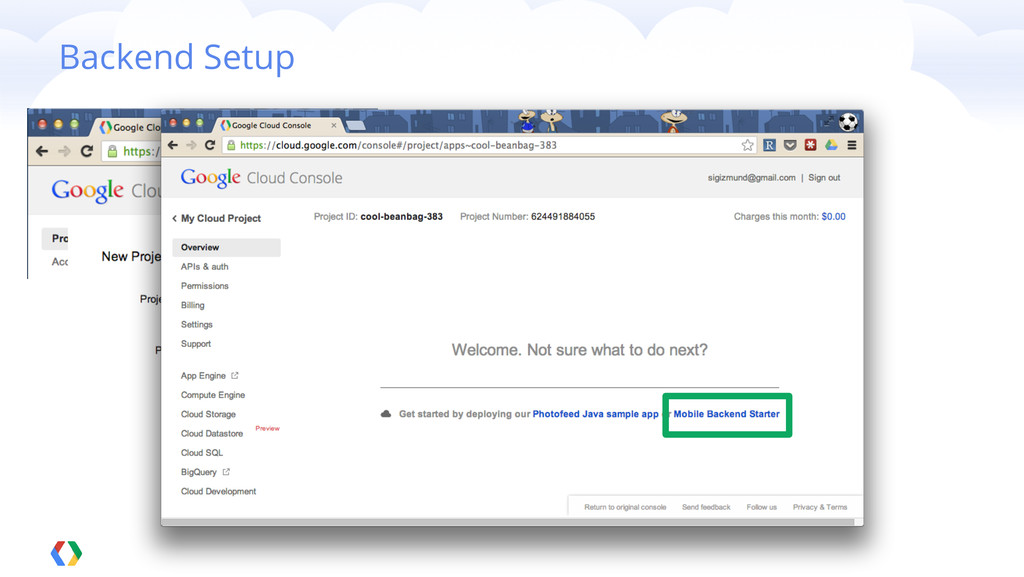1024x577 pixels.
Task: Open Cloud Datastore in the sidebar
Action: point(212,433)
